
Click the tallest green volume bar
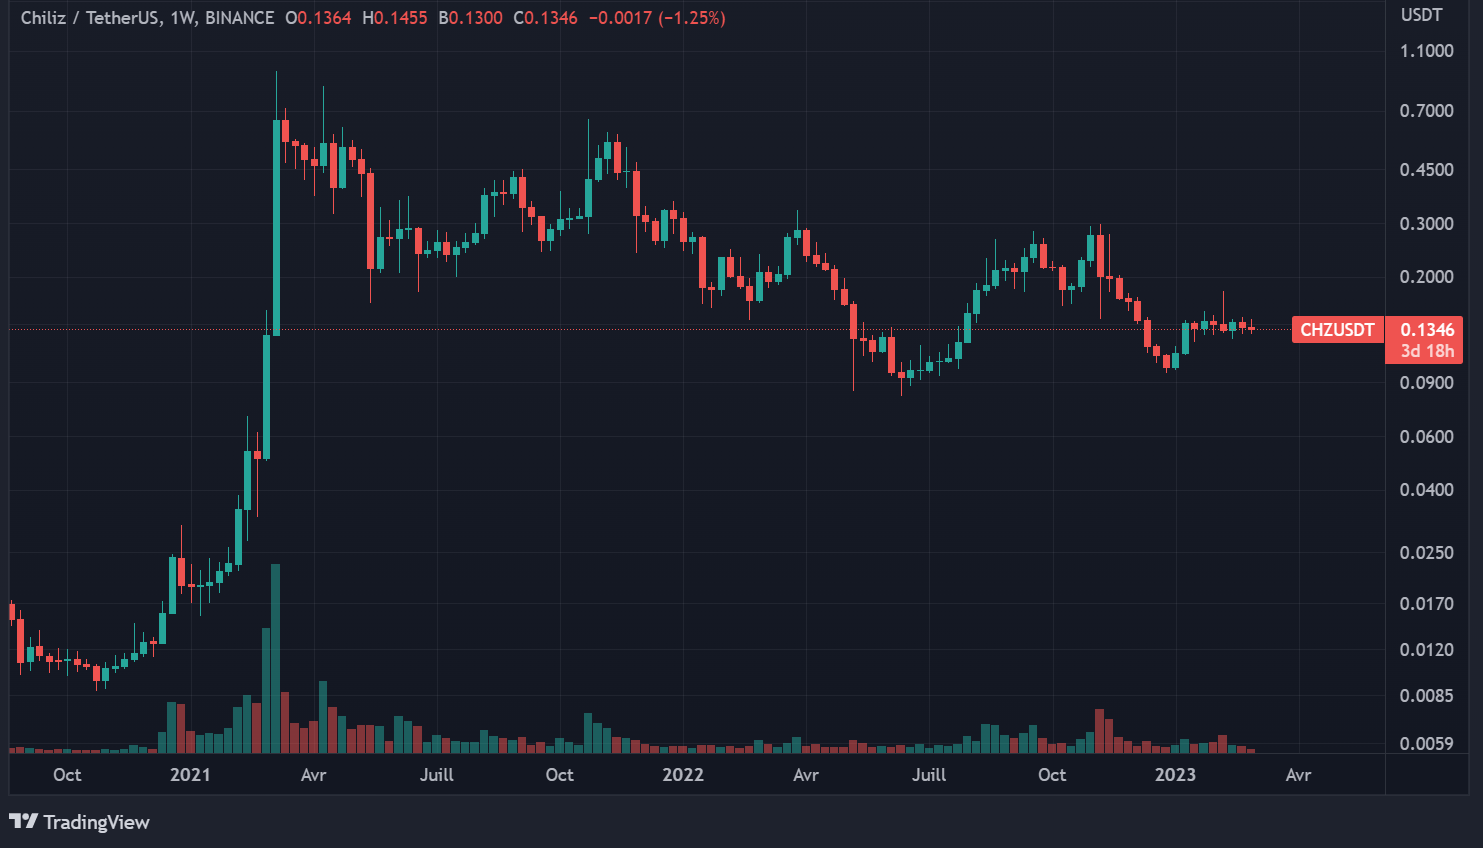pos(276,660)
